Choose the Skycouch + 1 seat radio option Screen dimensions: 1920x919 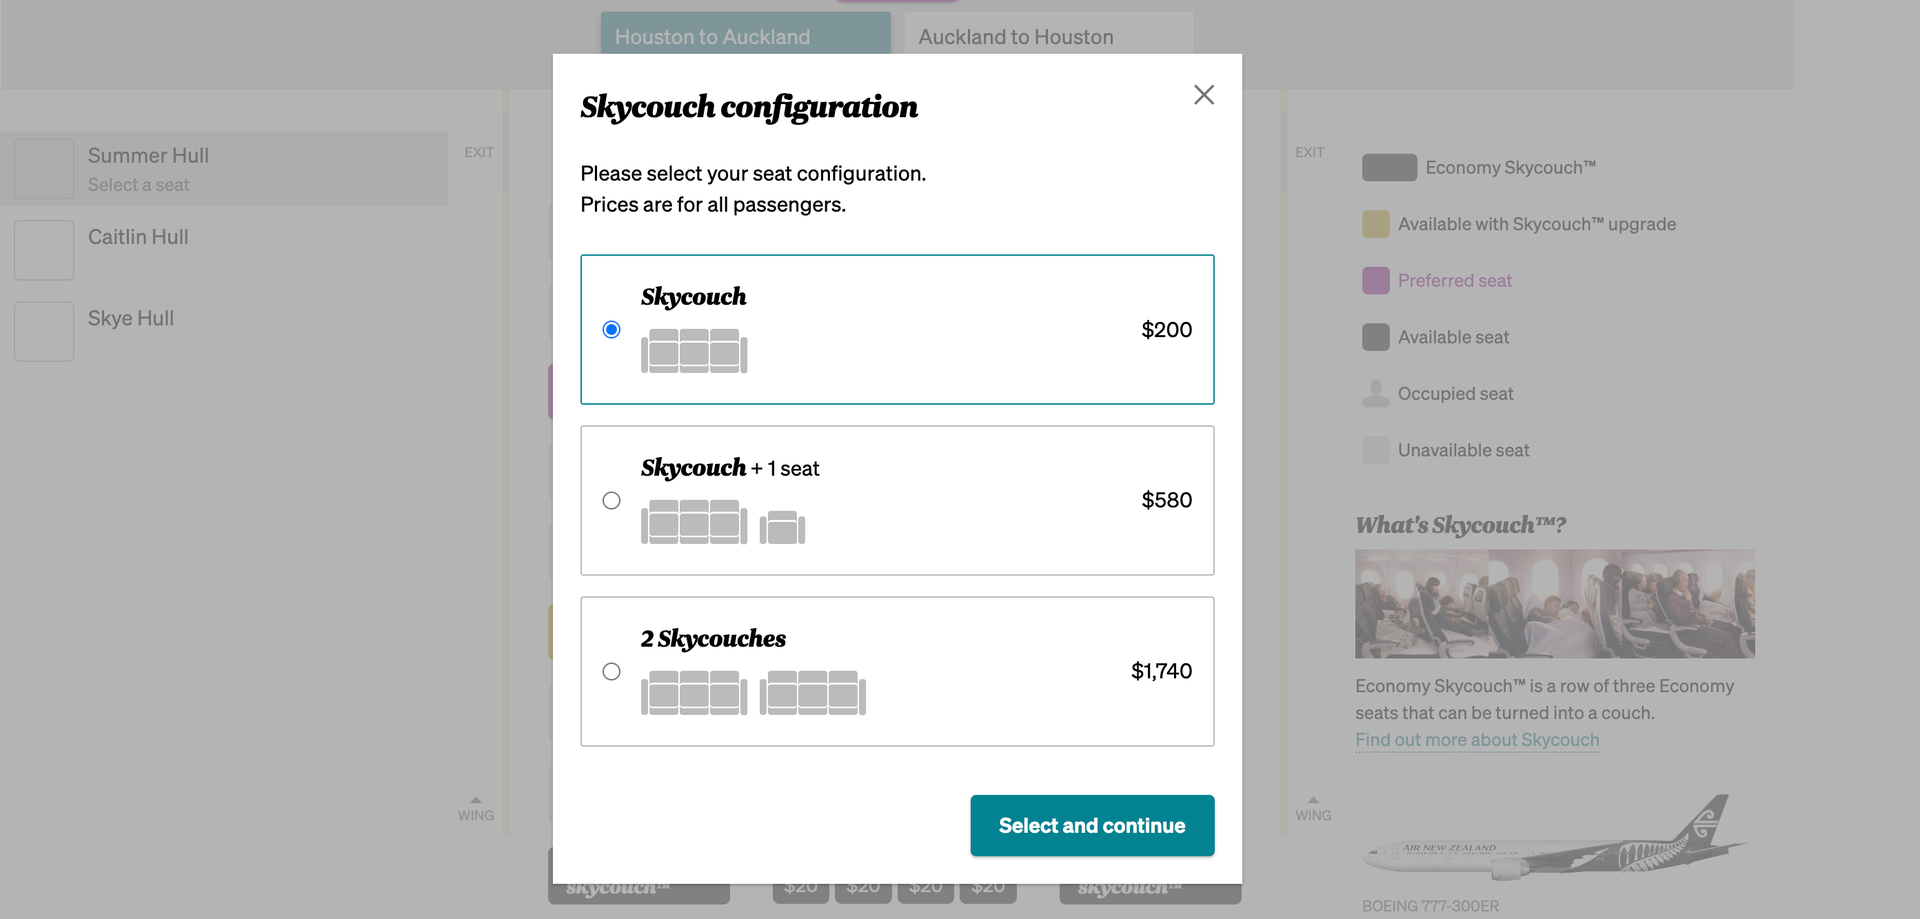[x=612, y=501]
